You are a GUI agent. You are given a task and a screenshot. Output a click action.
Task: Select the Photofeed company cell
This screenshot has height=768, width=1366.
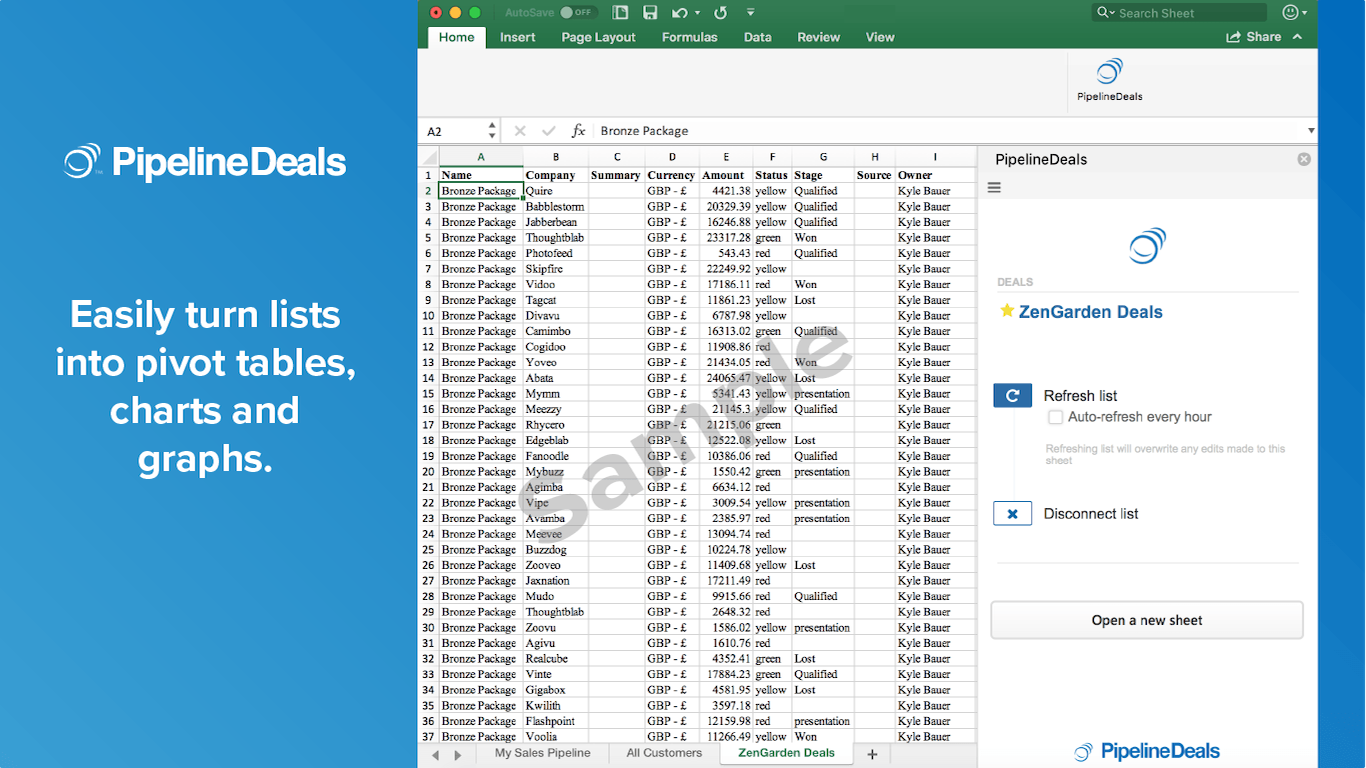point(556,253)
